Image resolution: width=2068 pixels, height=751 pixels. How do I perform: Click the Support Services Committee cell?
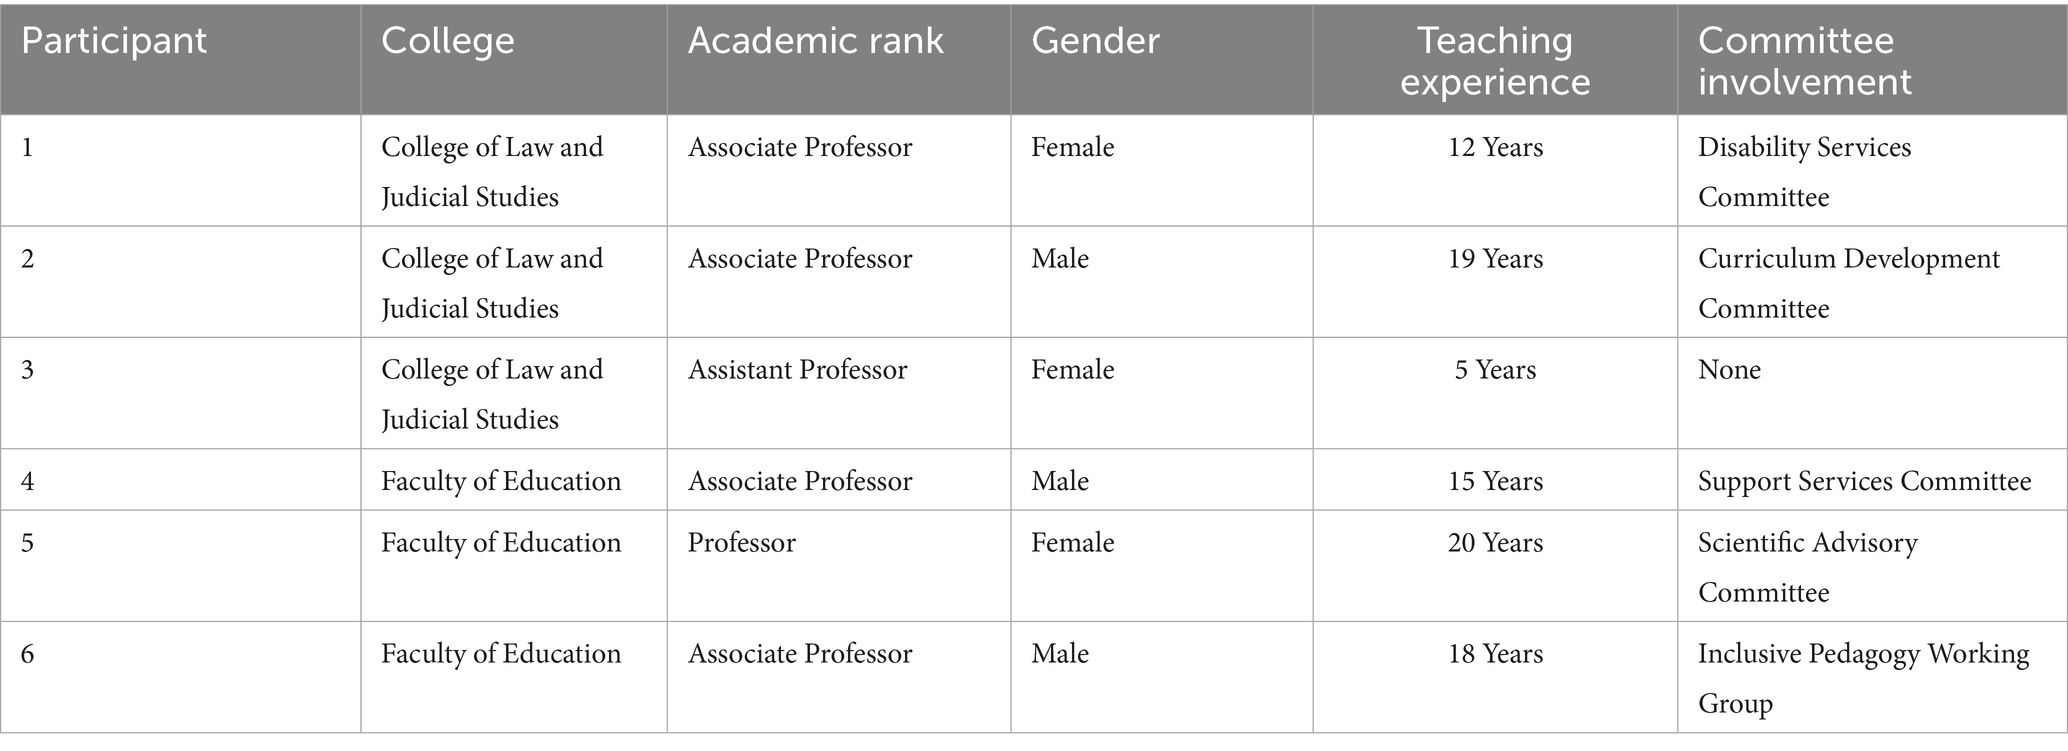coord(1864,481)
